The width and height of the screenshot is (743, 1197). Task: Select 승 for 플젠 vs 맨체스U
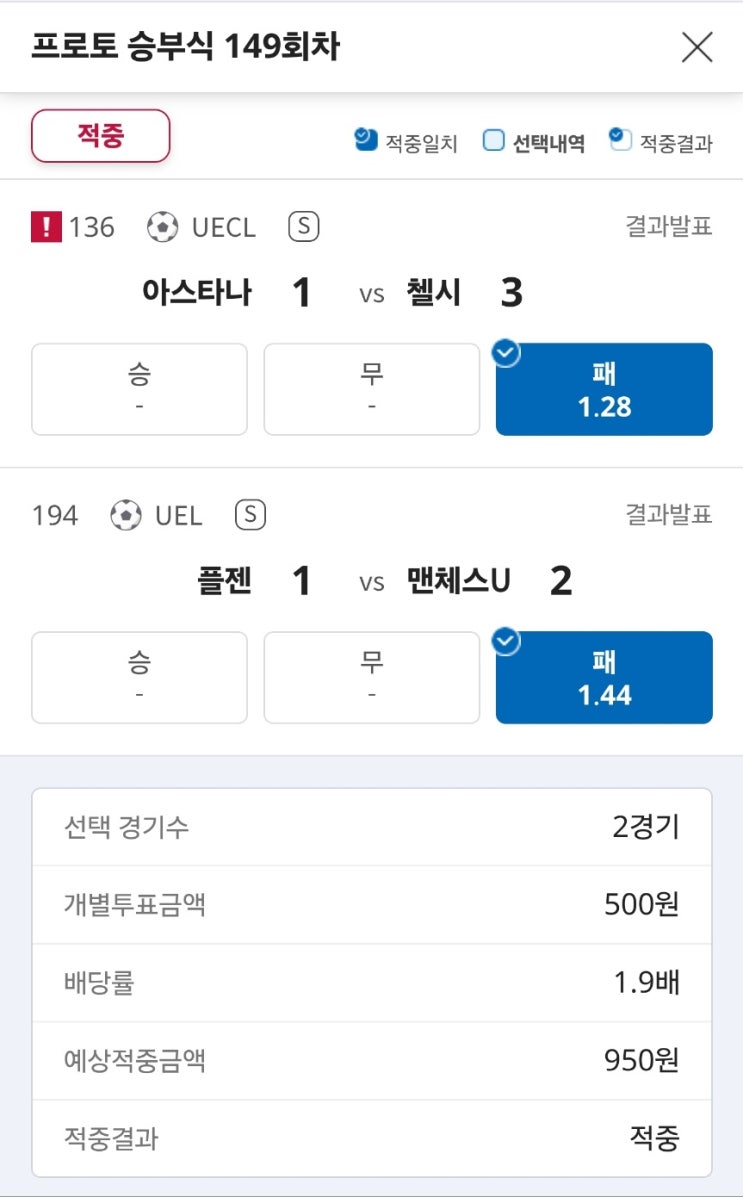coord(139,677)
